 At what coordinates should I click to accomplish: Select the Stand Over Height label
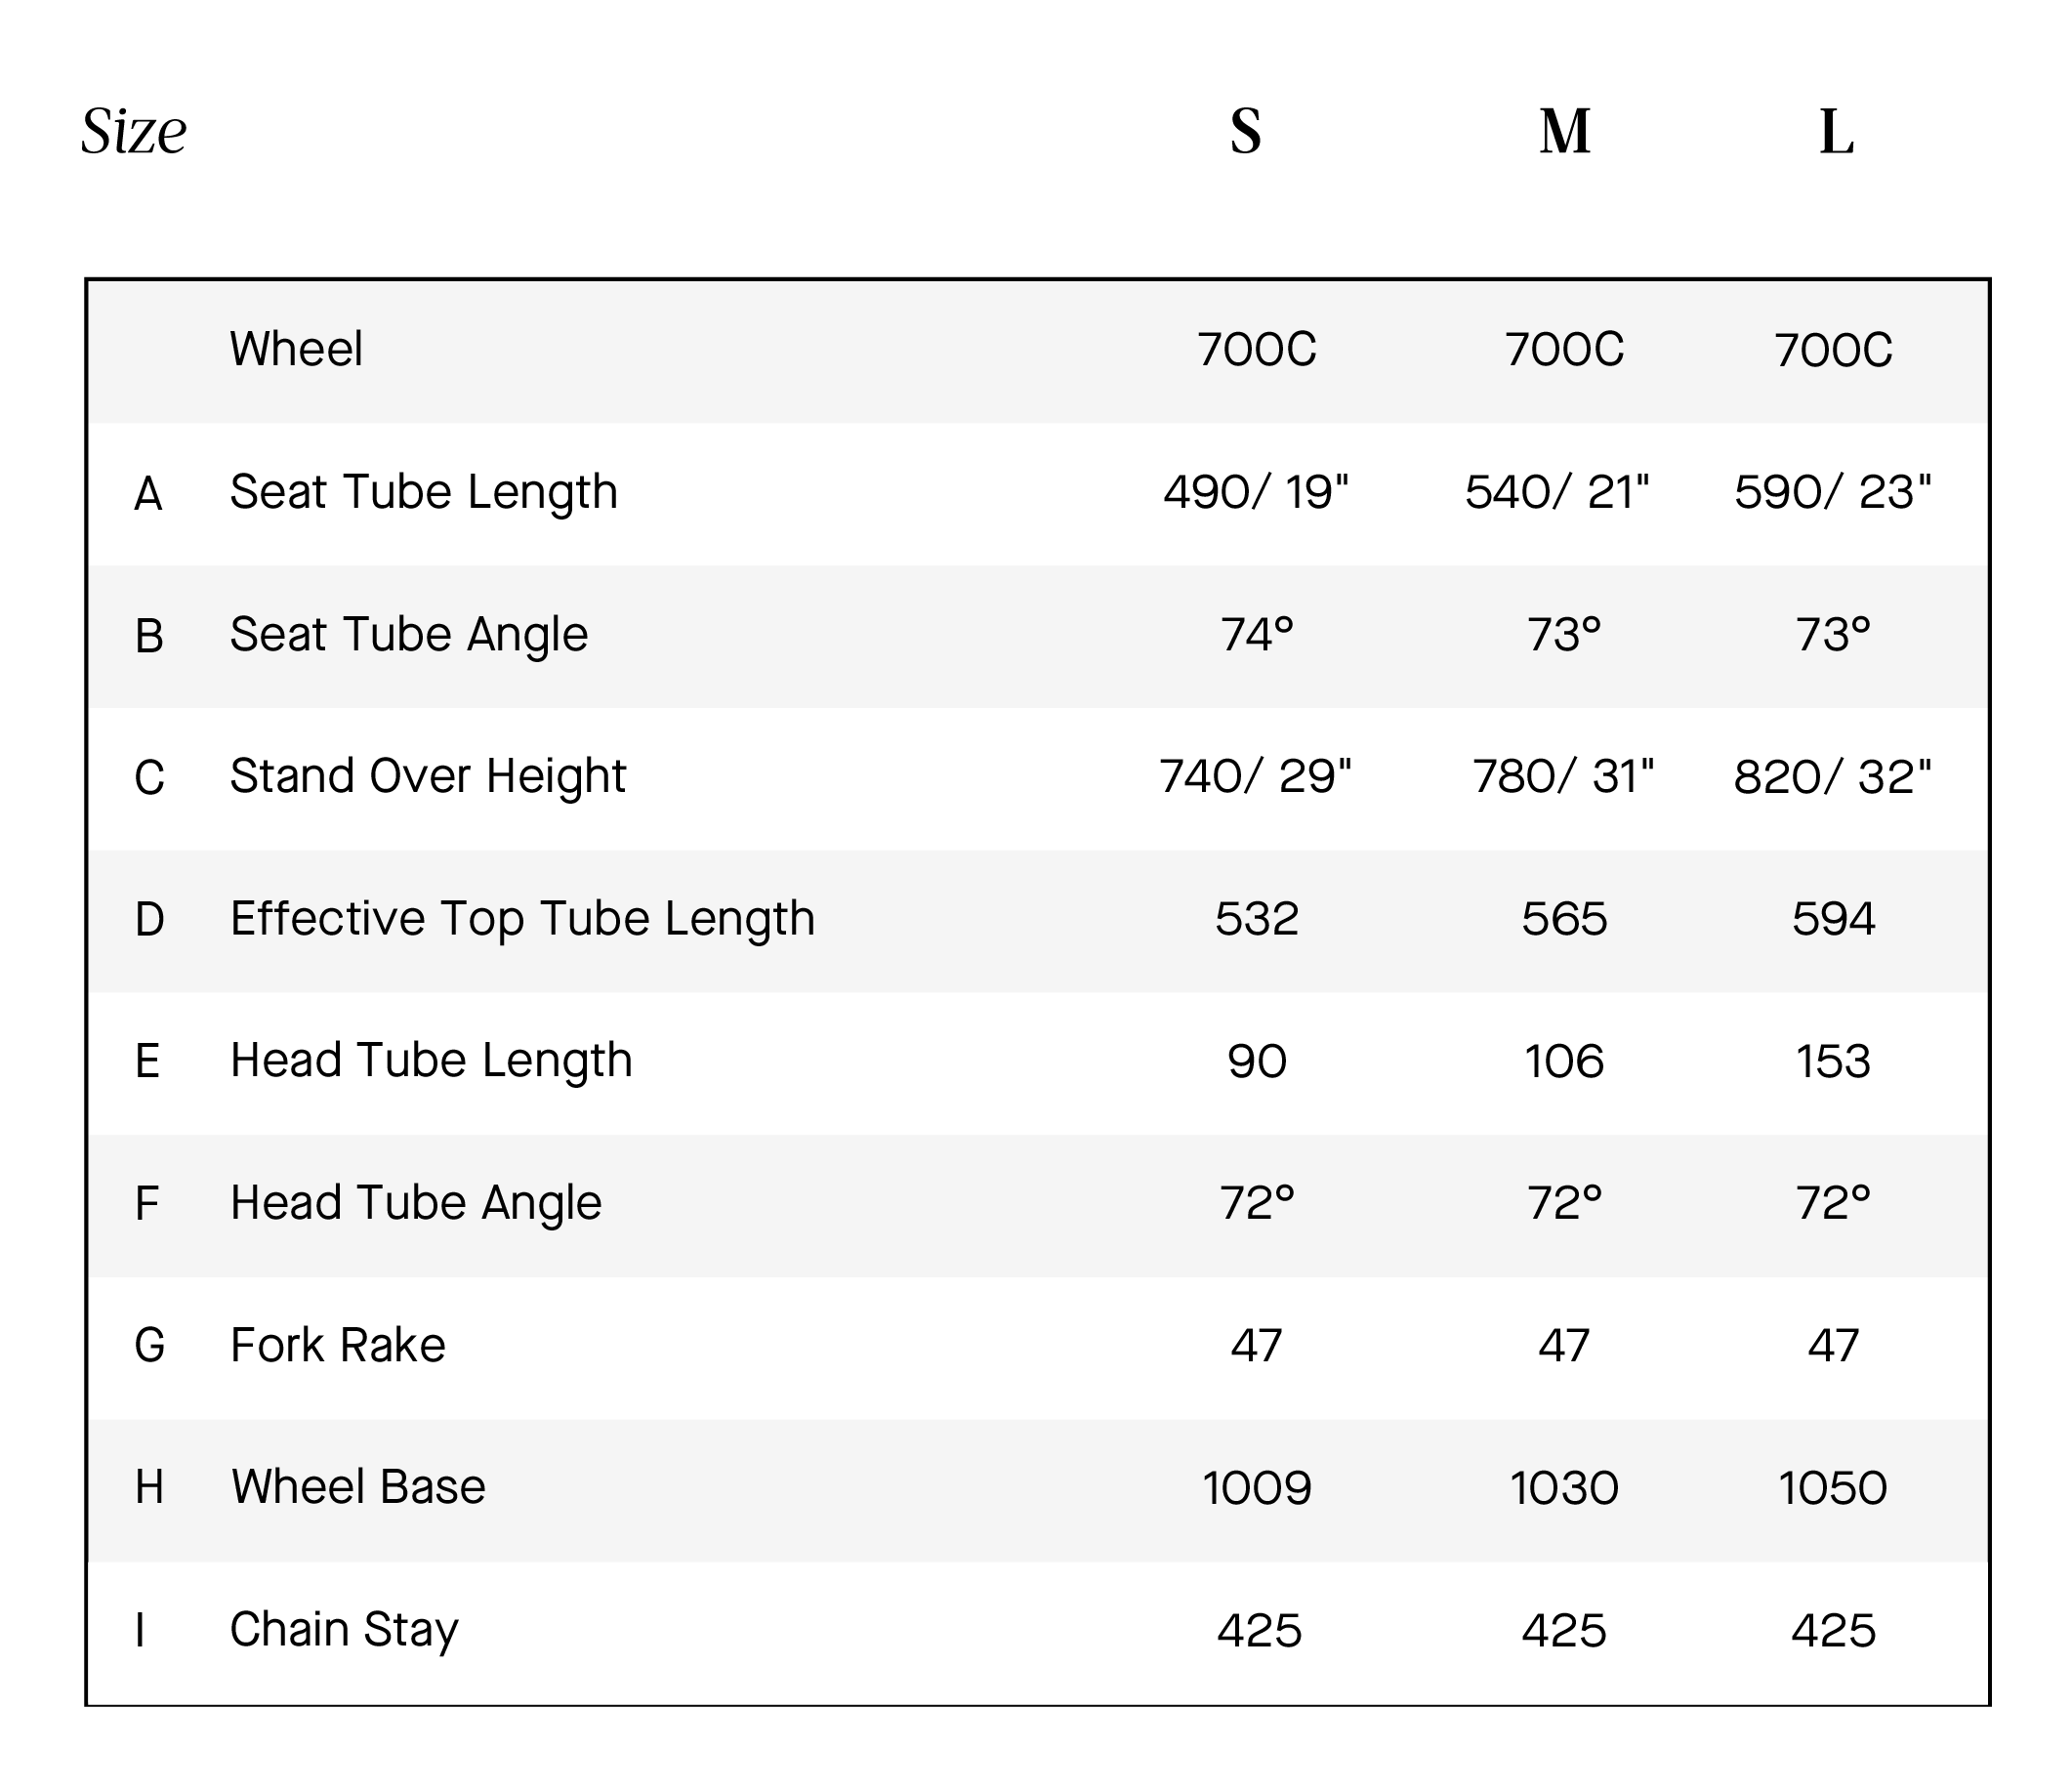point(428,776)
